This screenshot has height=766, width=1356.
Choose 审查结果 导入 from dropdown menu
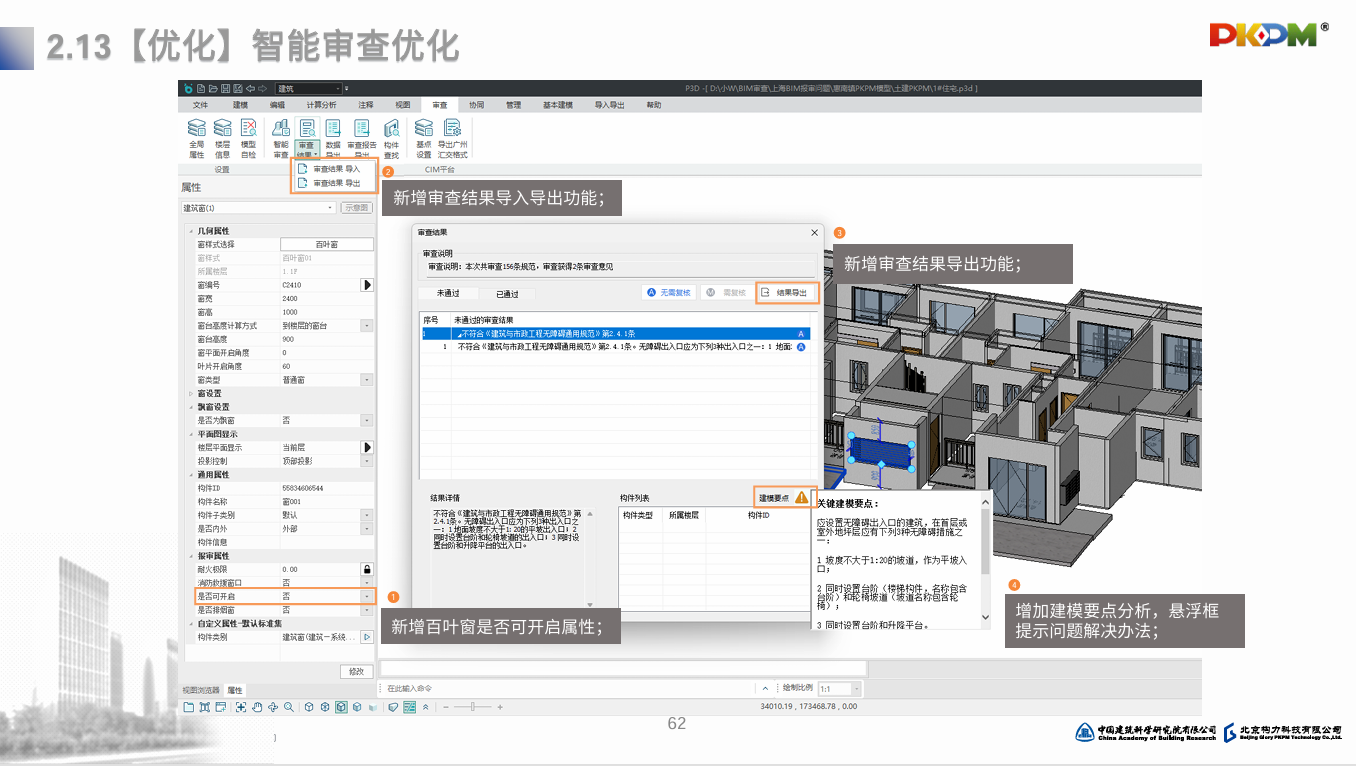[x=336, y=170]
